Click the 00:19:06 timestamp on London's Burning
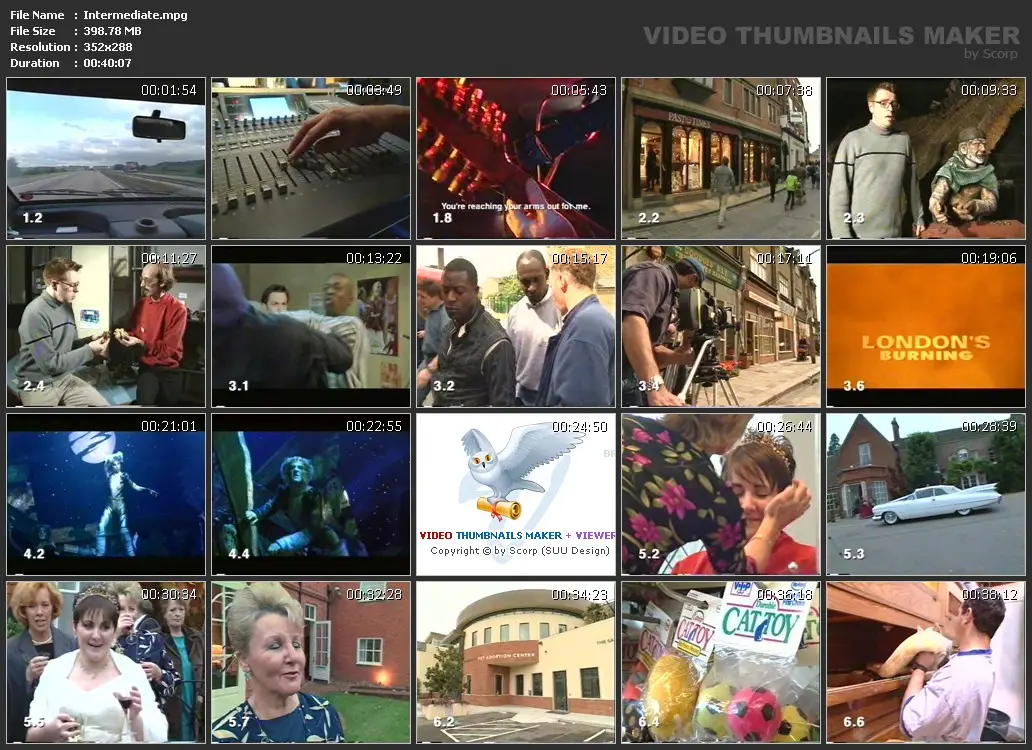The width and height of the screenshot is (1032, 750). [x=989, y=258]
